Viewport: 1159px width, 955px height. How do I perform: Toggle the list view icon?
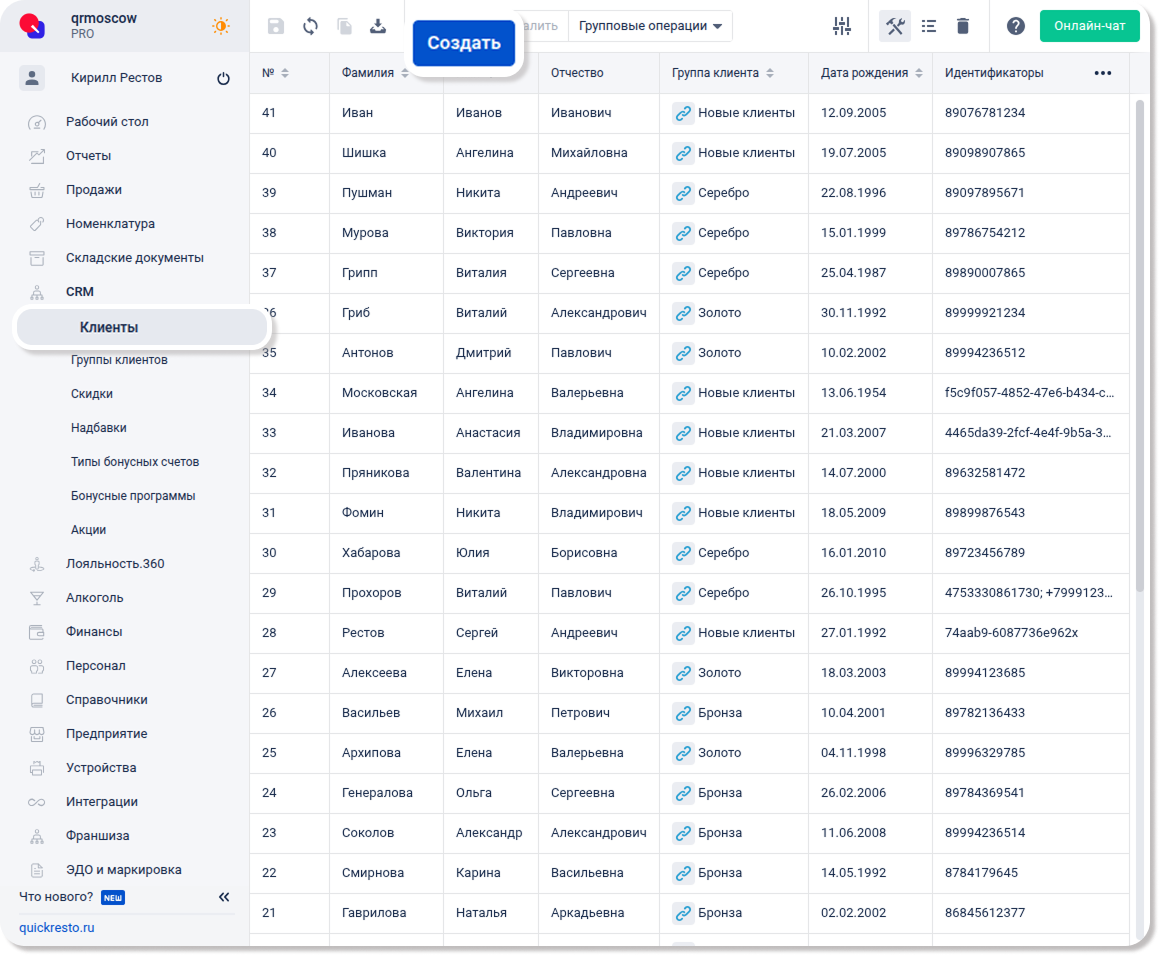pyautogui.click(x=929, y=27)
